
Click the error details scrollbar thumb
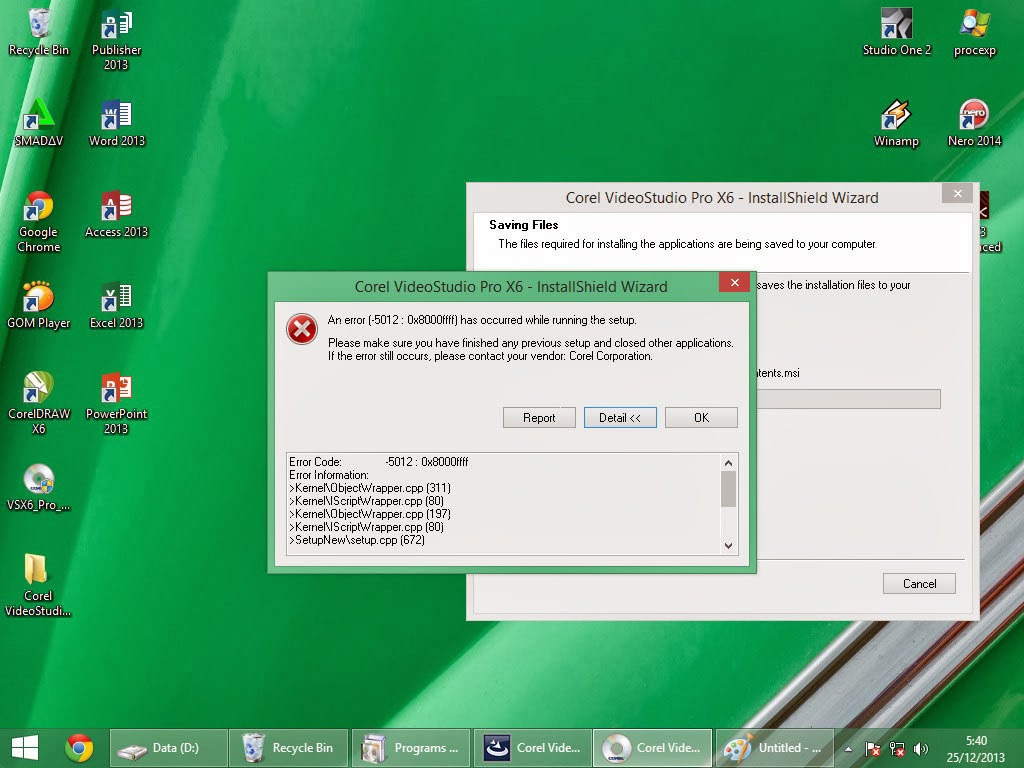pos(728,488)
